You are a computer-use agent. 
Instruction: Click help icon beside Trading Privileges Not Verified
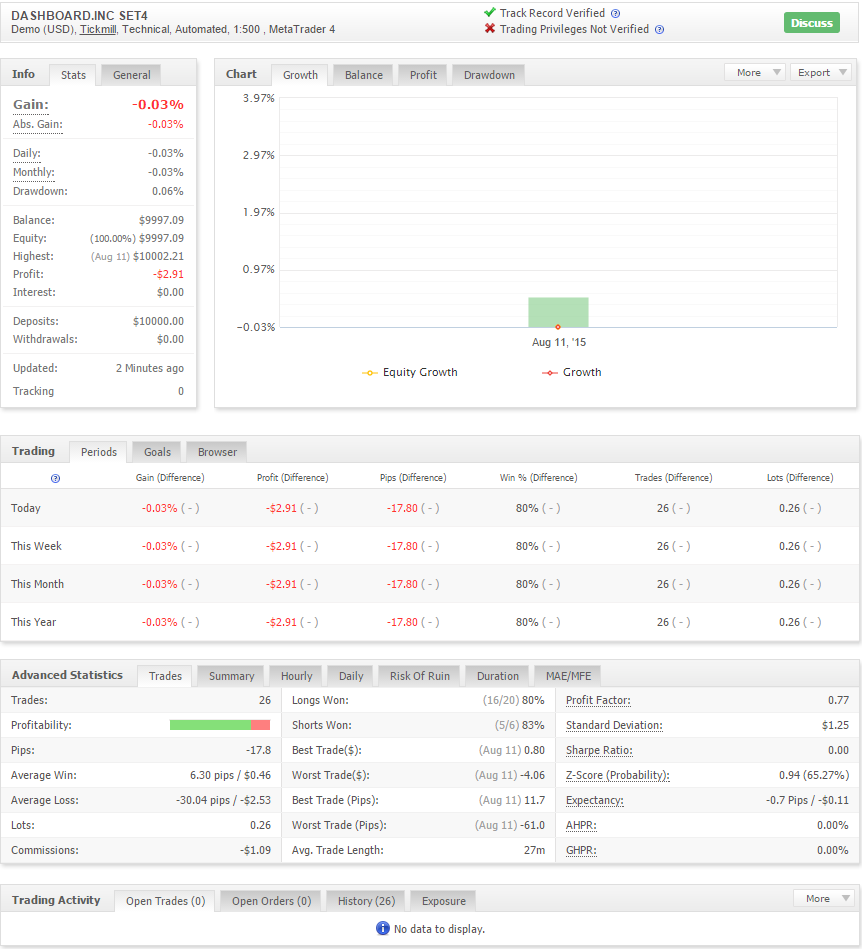[659, 30]
